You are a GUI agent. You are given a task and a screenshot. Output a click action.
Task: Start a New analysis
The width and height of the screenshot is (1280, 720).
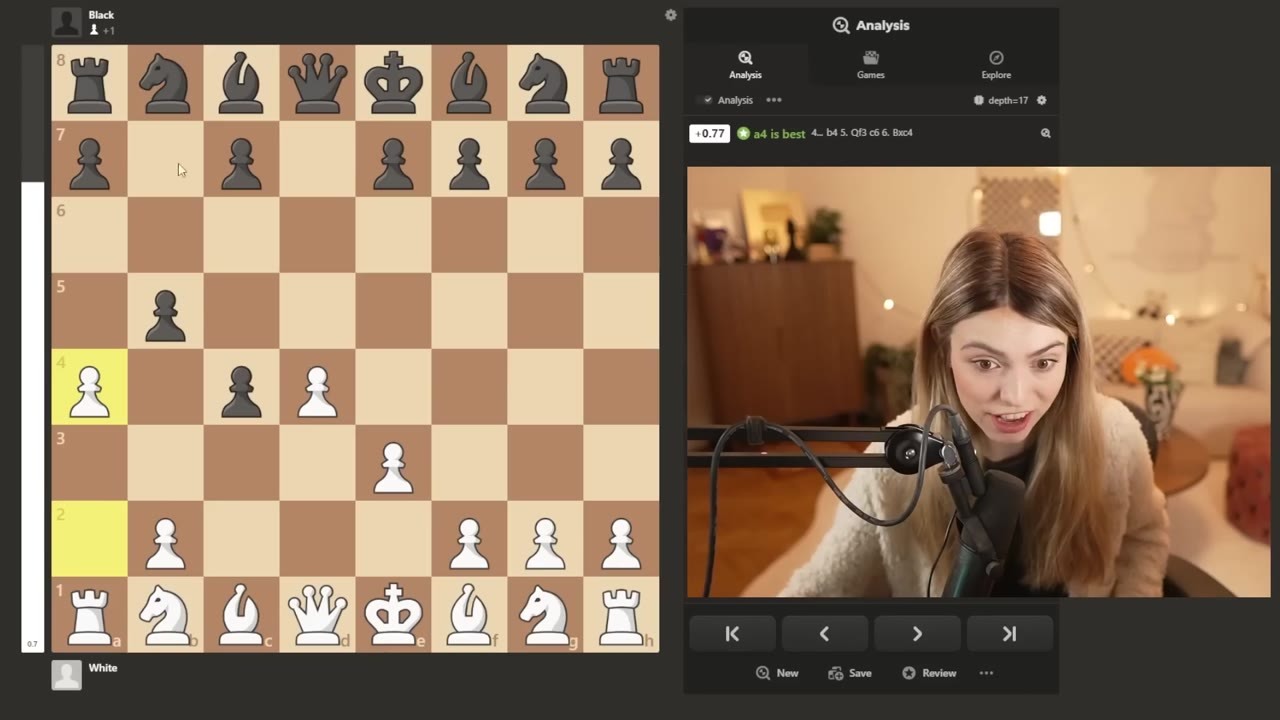pyautogui.click(x=777, y=673)
